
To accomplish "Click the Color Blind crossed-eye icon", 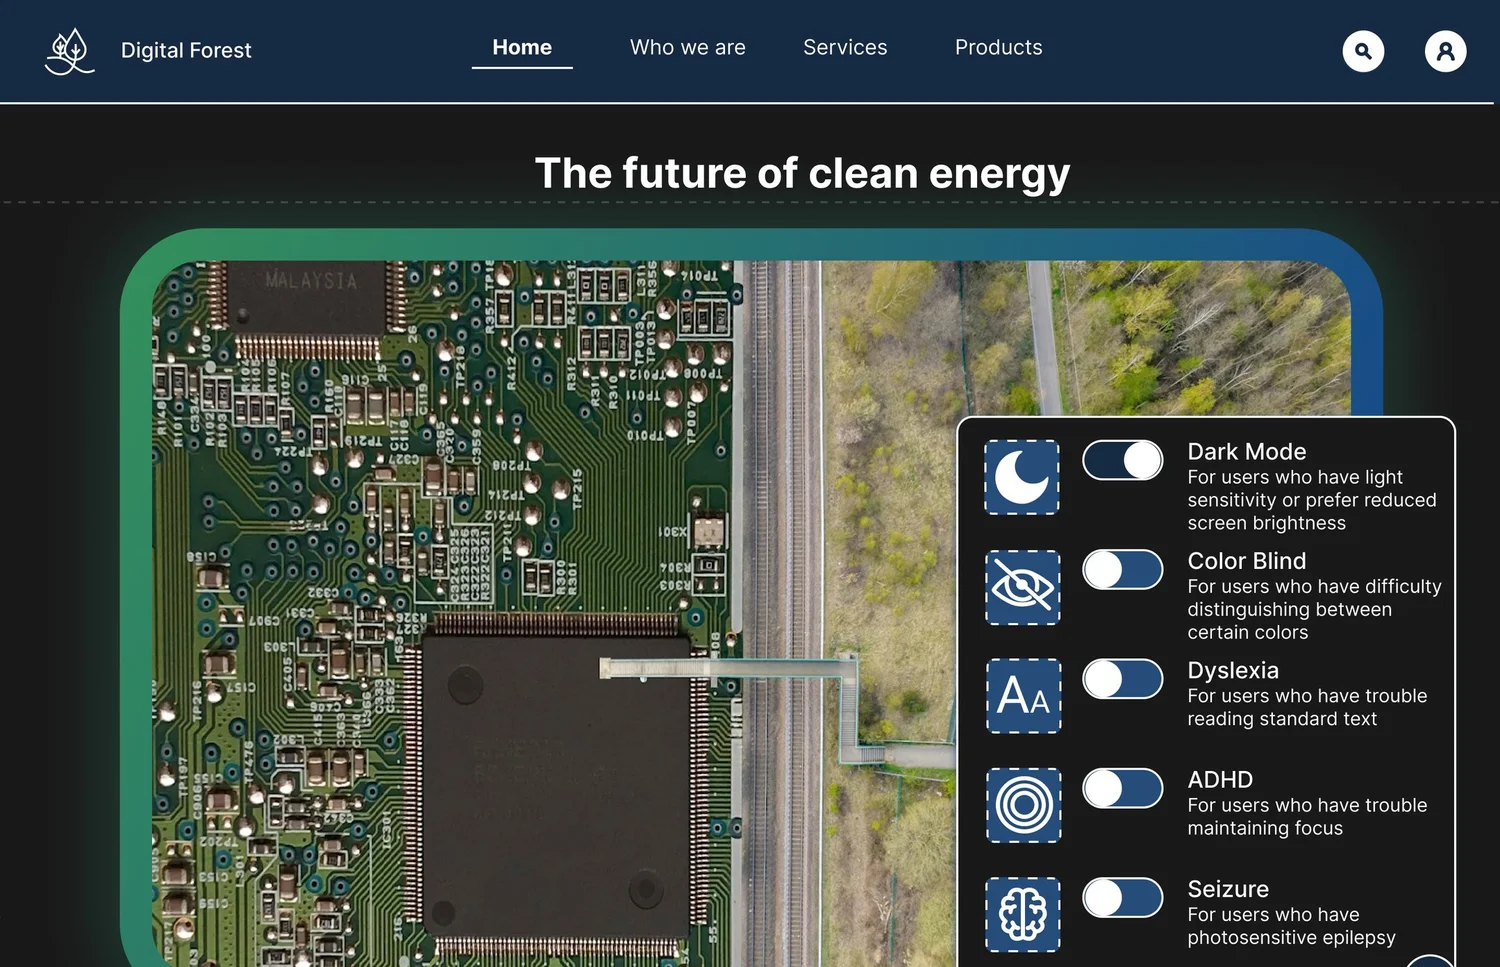I will pos(1022,587).
